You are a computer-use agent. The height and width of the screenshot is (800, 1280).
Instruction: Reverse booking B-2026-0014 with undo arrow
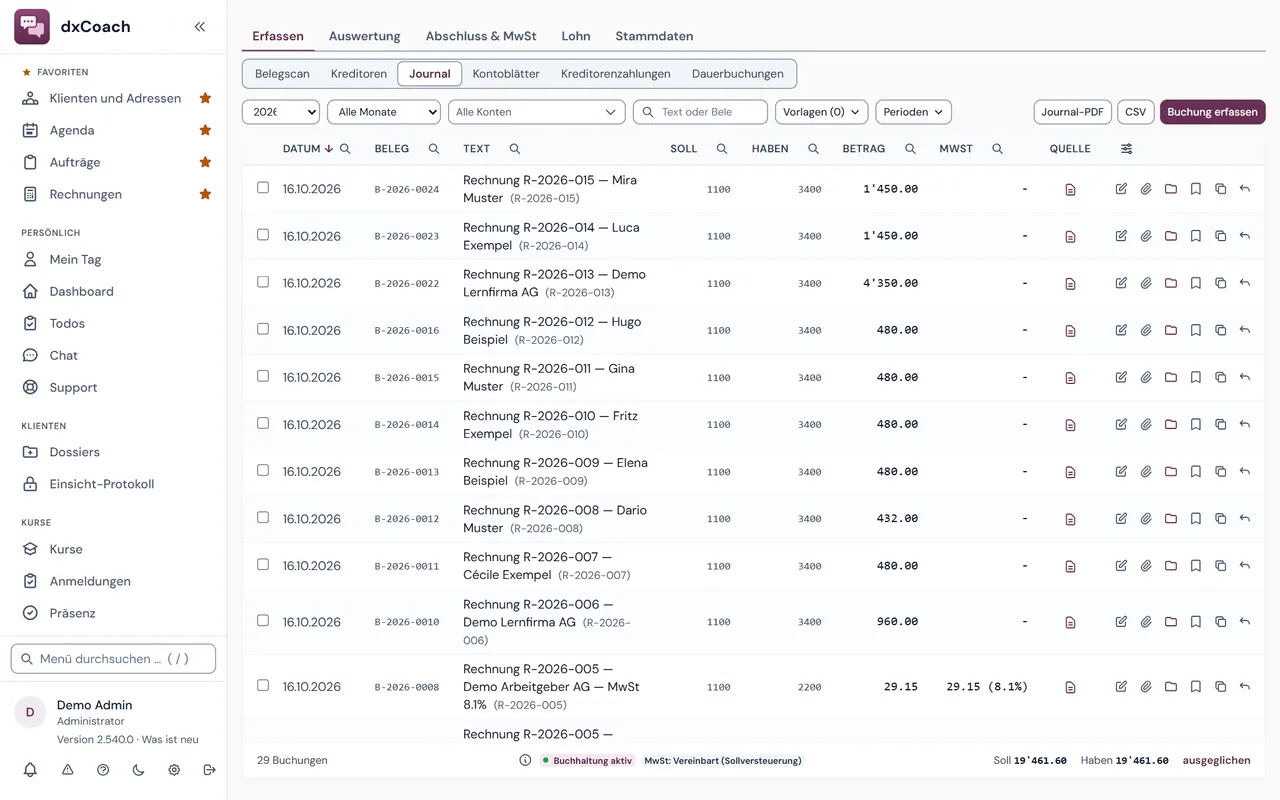click(x=1245, y=424)
